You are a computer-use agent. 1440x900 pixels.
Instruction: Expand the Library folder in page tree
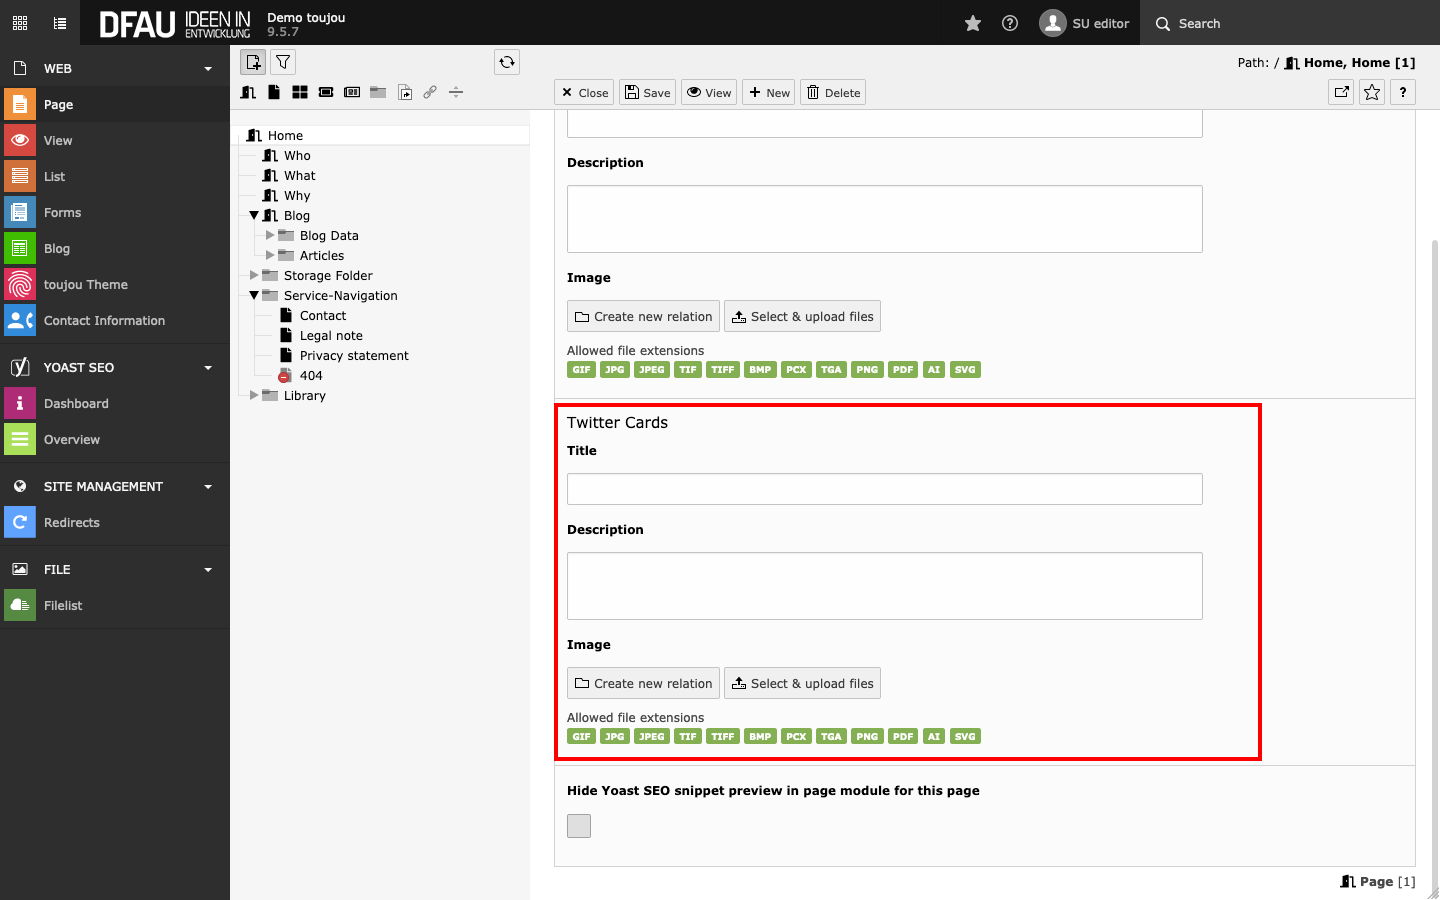pyautogui.click(x=254, y=396)
